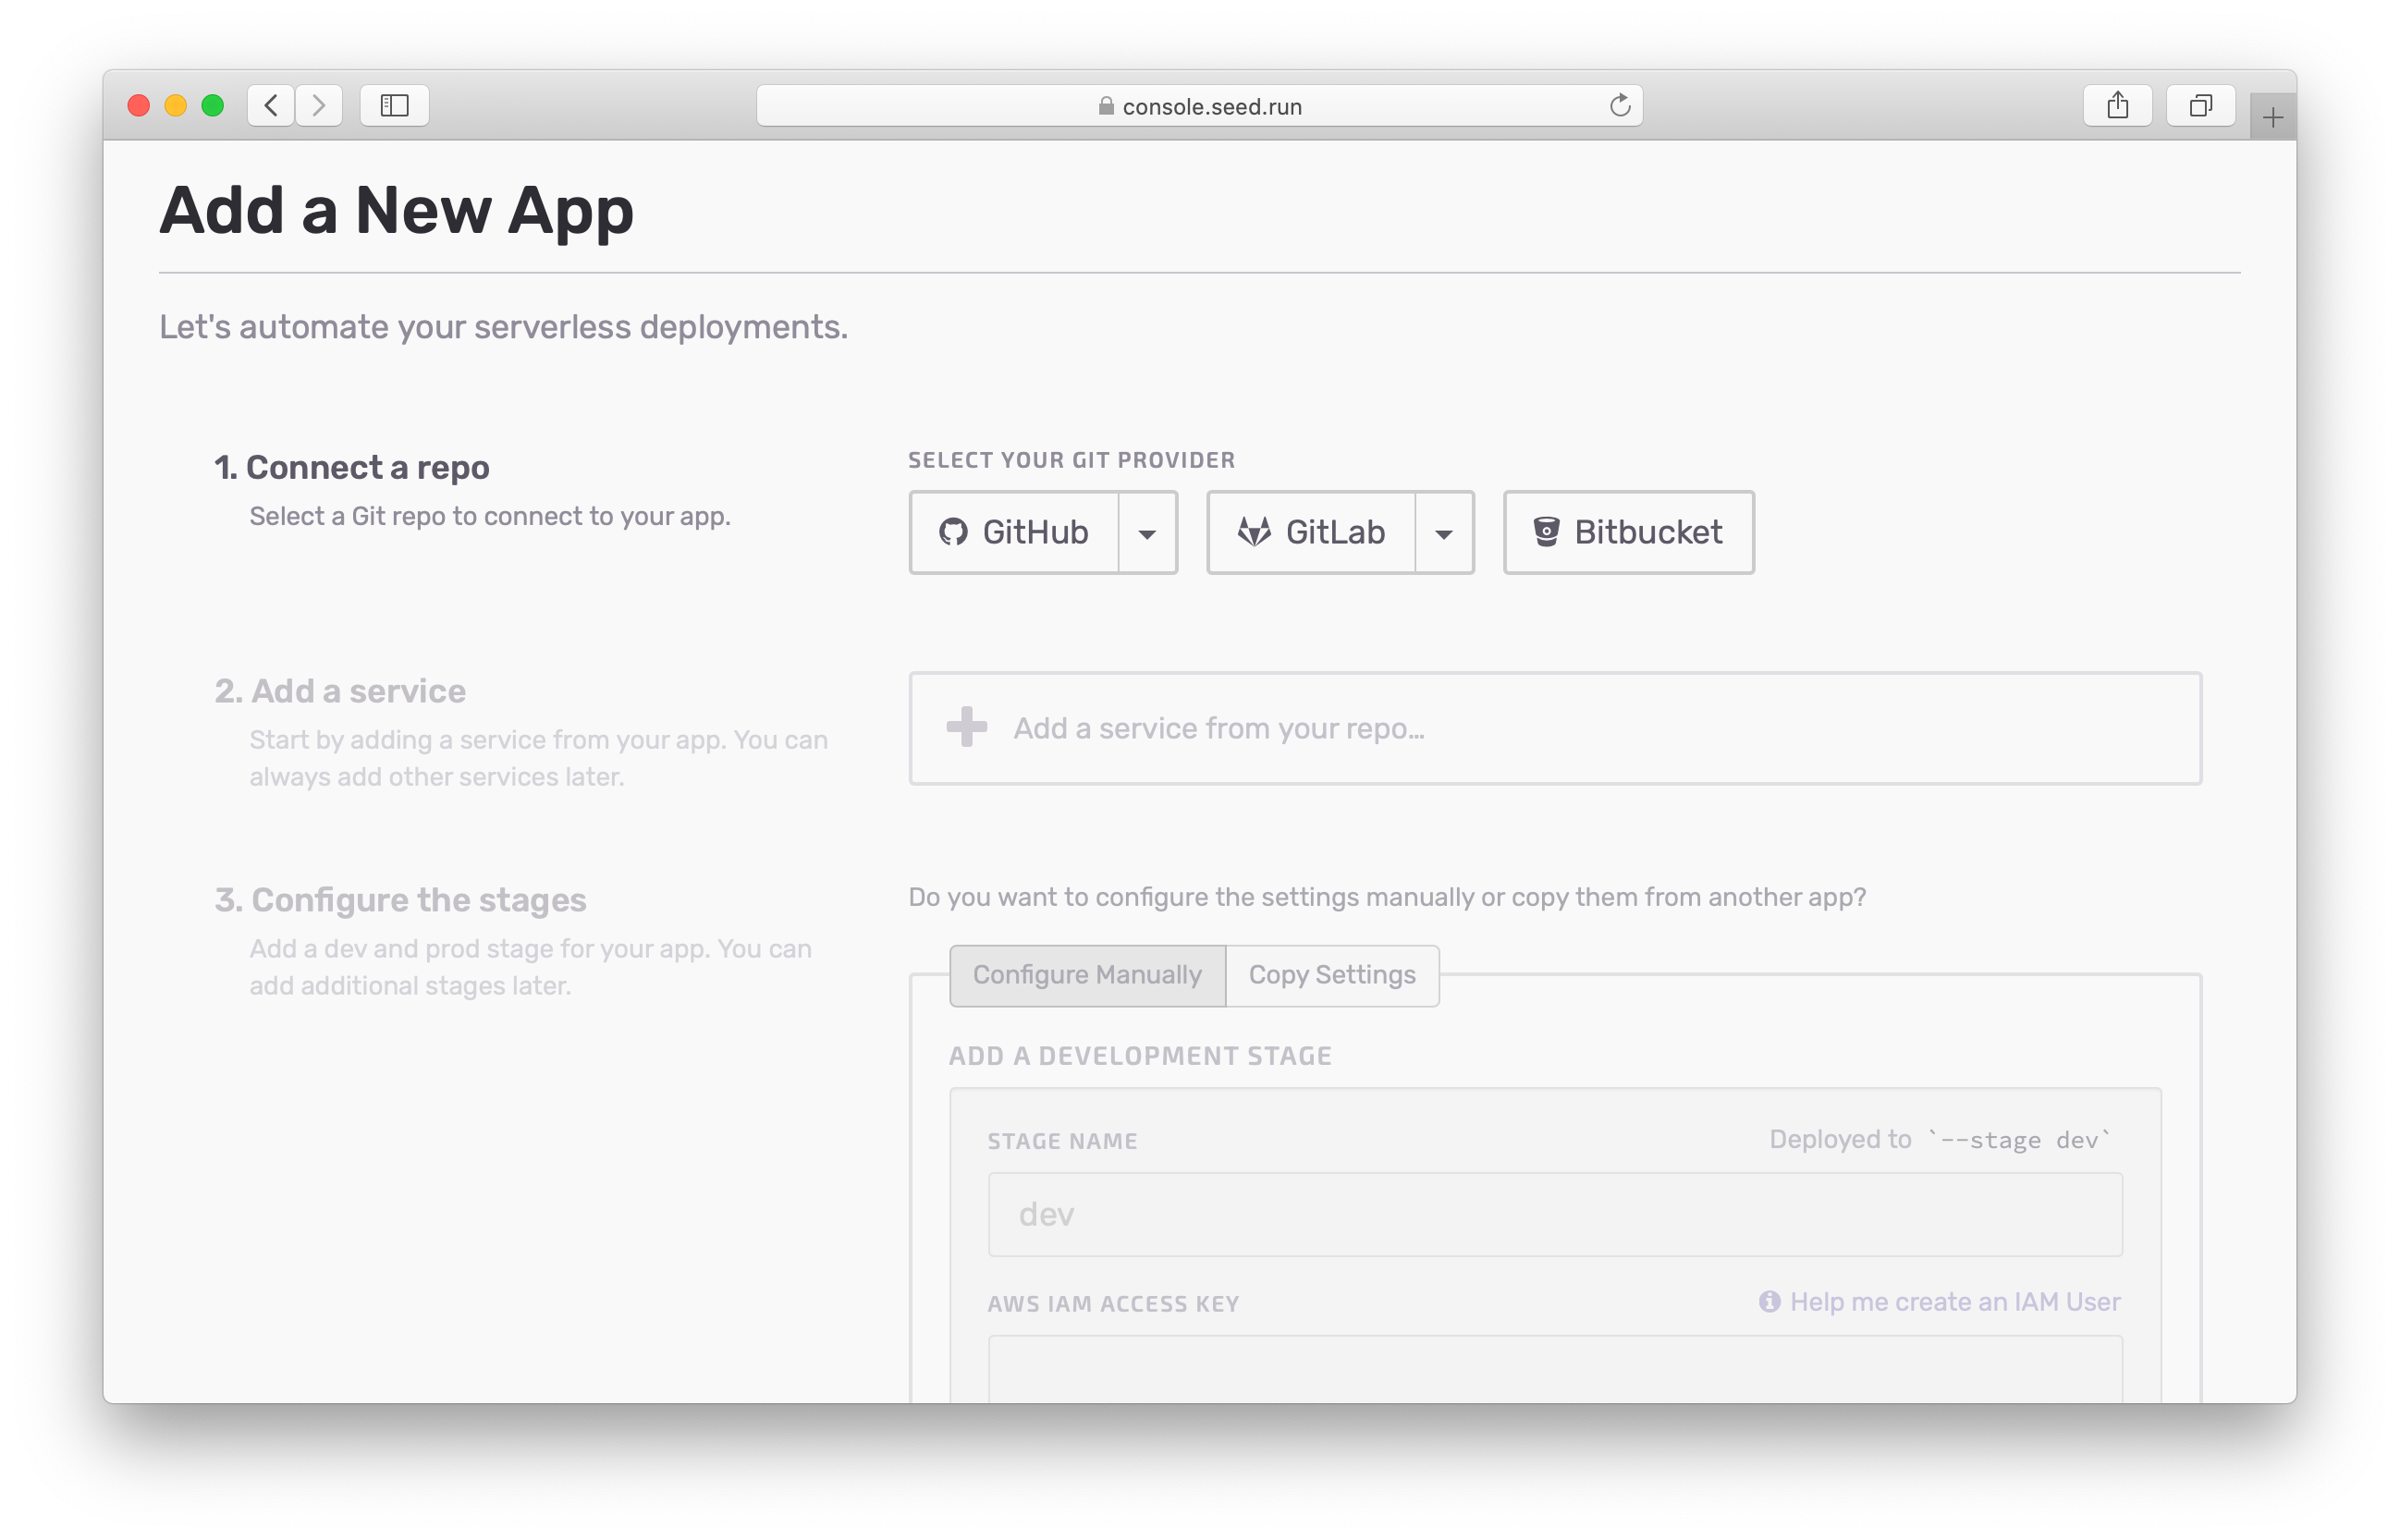Click the add service plus icon
Screen dimensions: 2400x1540
pos(965,728)
